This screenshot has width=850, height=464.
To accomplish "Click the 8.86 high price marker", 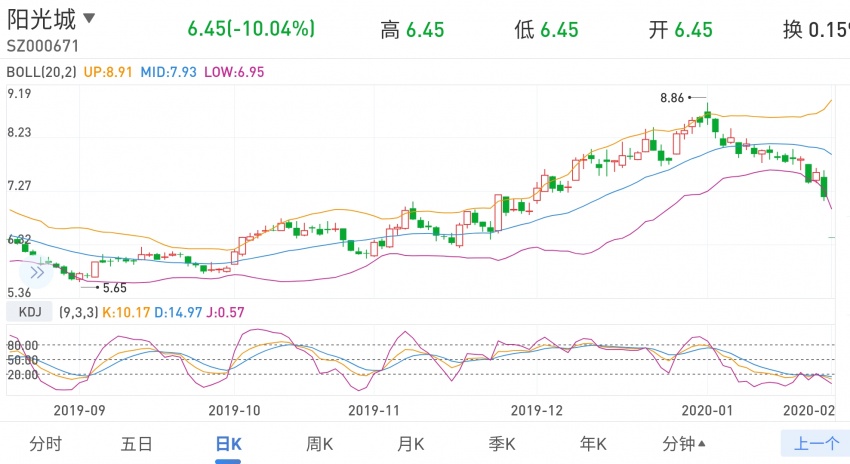I will (672, 98).
